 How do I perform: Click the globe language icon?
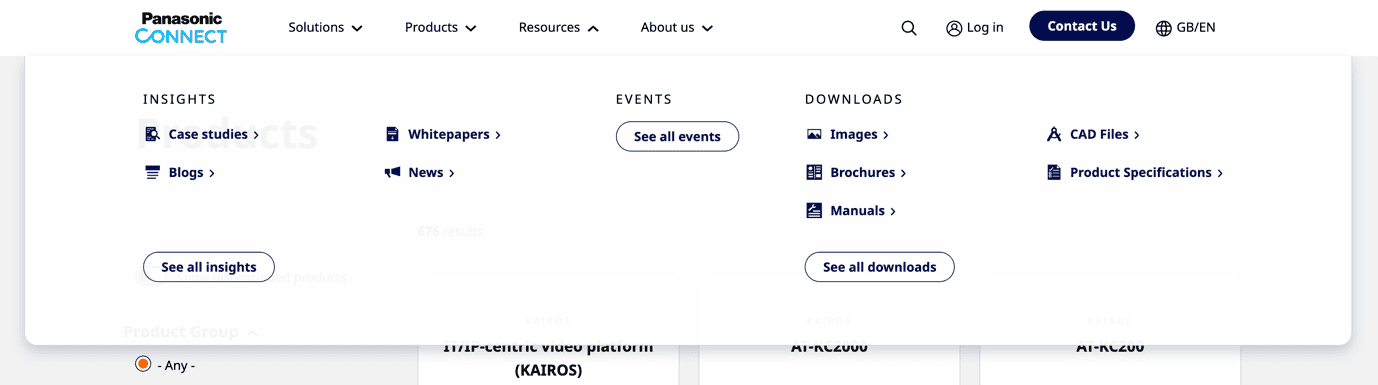pyautogui.click(x=1163, y=28)
